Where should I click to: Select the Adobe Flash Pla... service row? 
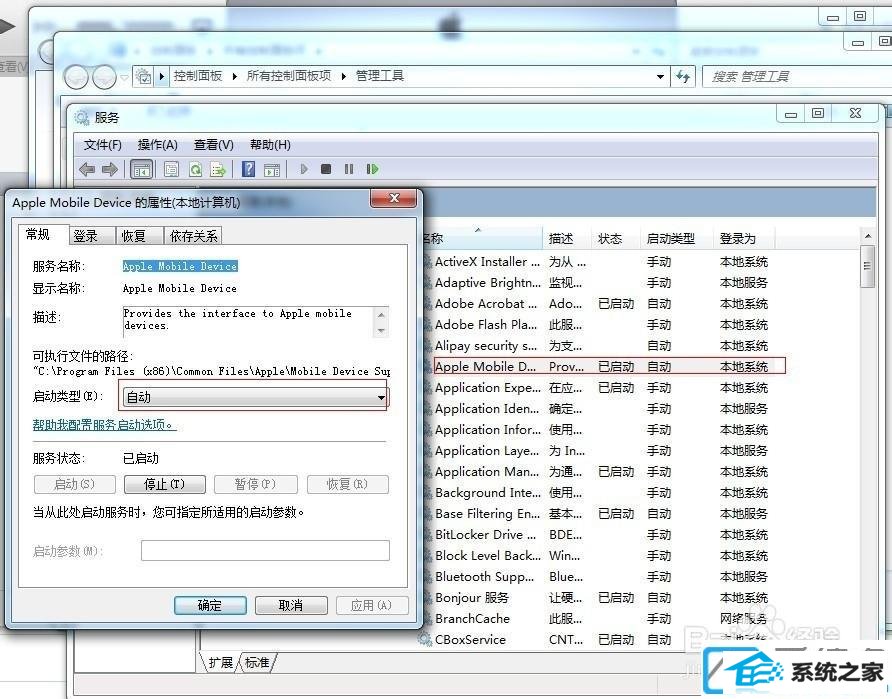(x=597, y=325)
